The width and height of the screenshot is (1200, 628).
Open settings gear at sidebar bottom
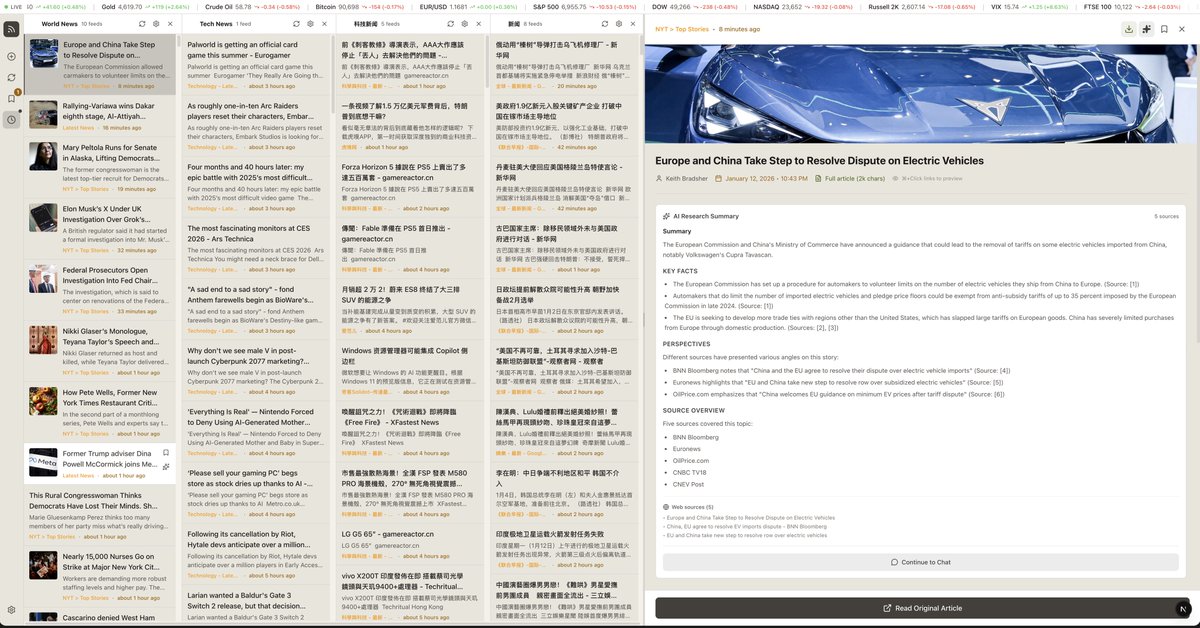pos(11,609)
